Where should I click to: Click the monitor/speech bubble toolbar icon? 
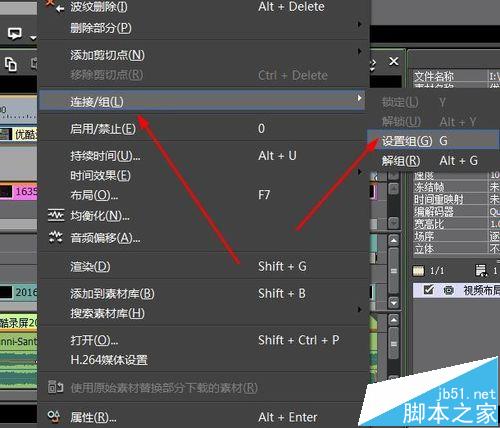15,33
